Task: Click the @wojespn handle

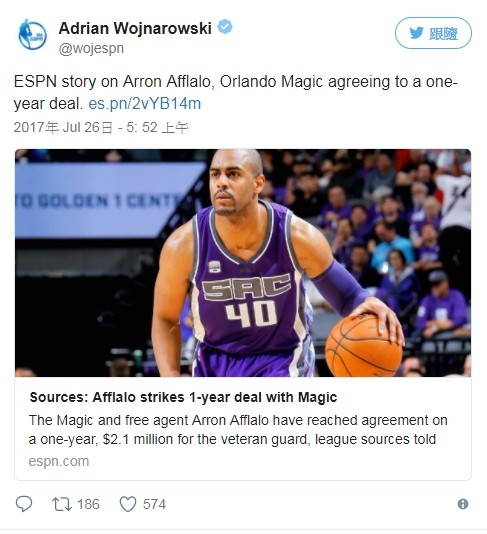Action: click(91, 49)
